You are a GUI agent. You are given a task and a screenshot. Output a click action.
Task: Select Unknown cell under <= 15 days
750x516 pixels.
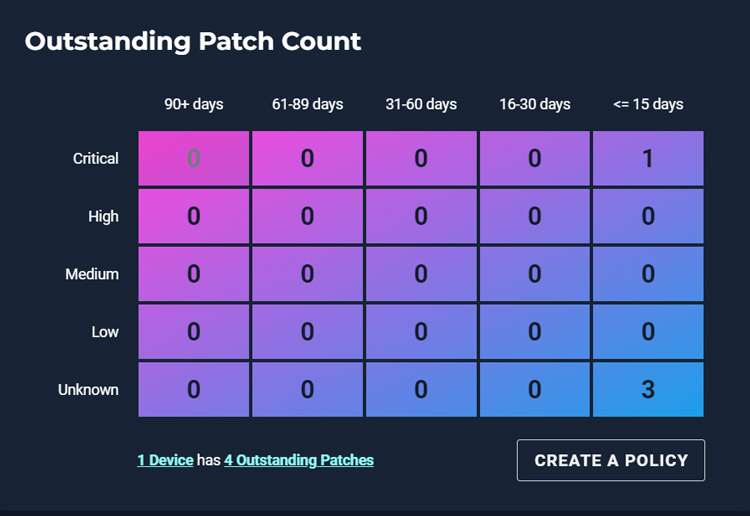pos(648,389)
